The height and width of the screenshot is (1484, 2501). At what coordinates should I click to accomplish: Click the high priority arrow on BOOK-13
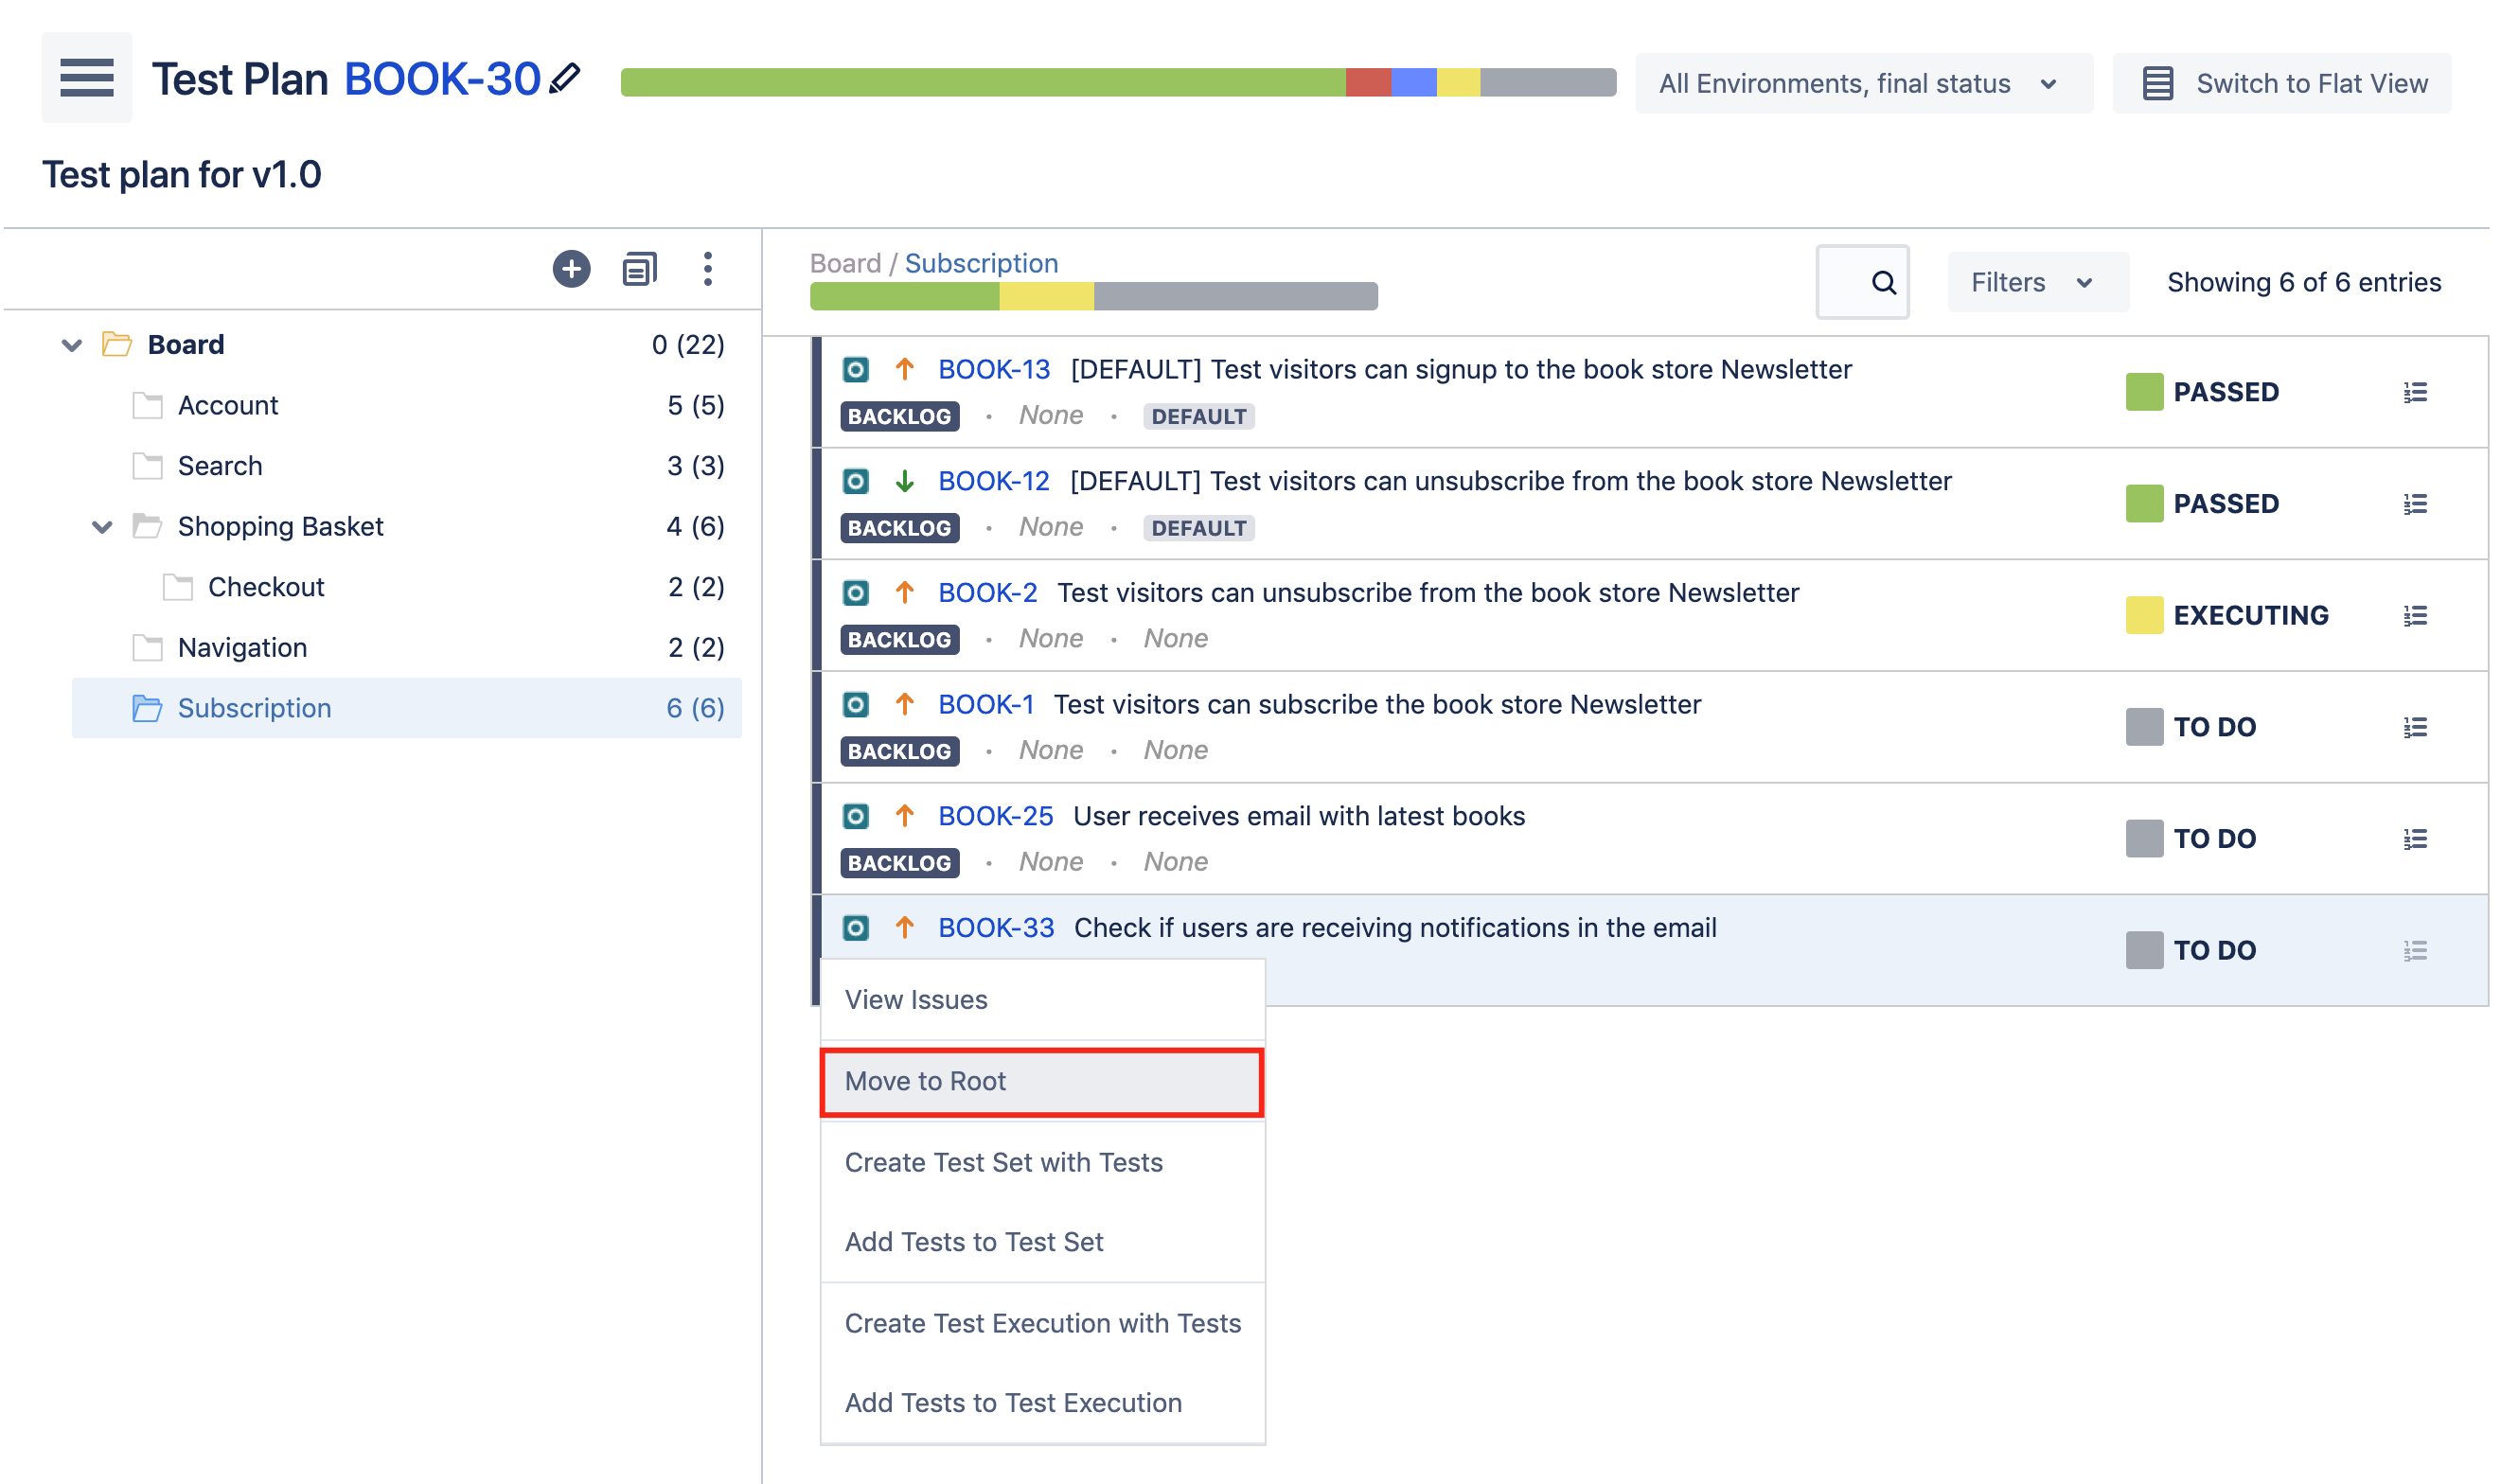coord(904,370)
